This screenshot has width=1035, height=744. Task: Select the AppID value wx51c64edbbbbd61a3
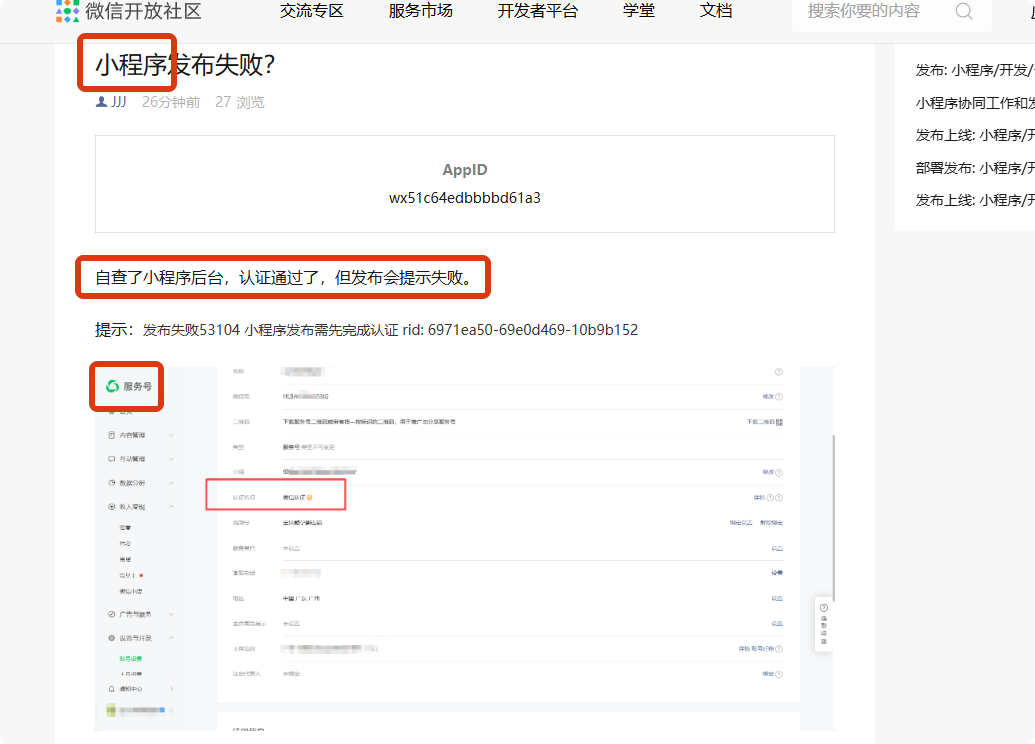tap(465, 198)
